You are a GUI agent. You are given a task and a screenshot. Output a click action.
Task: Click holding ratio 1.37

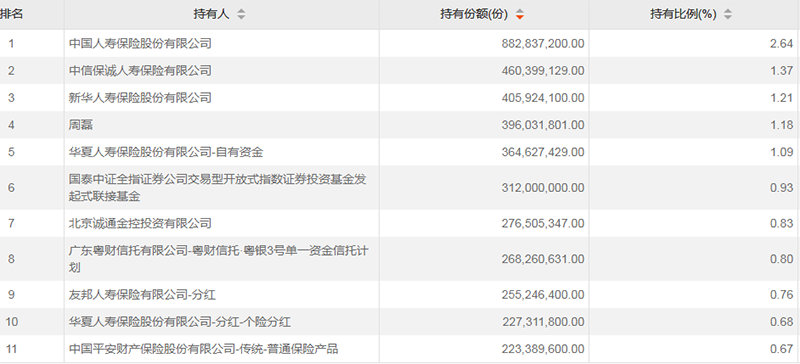click(782, 70)
